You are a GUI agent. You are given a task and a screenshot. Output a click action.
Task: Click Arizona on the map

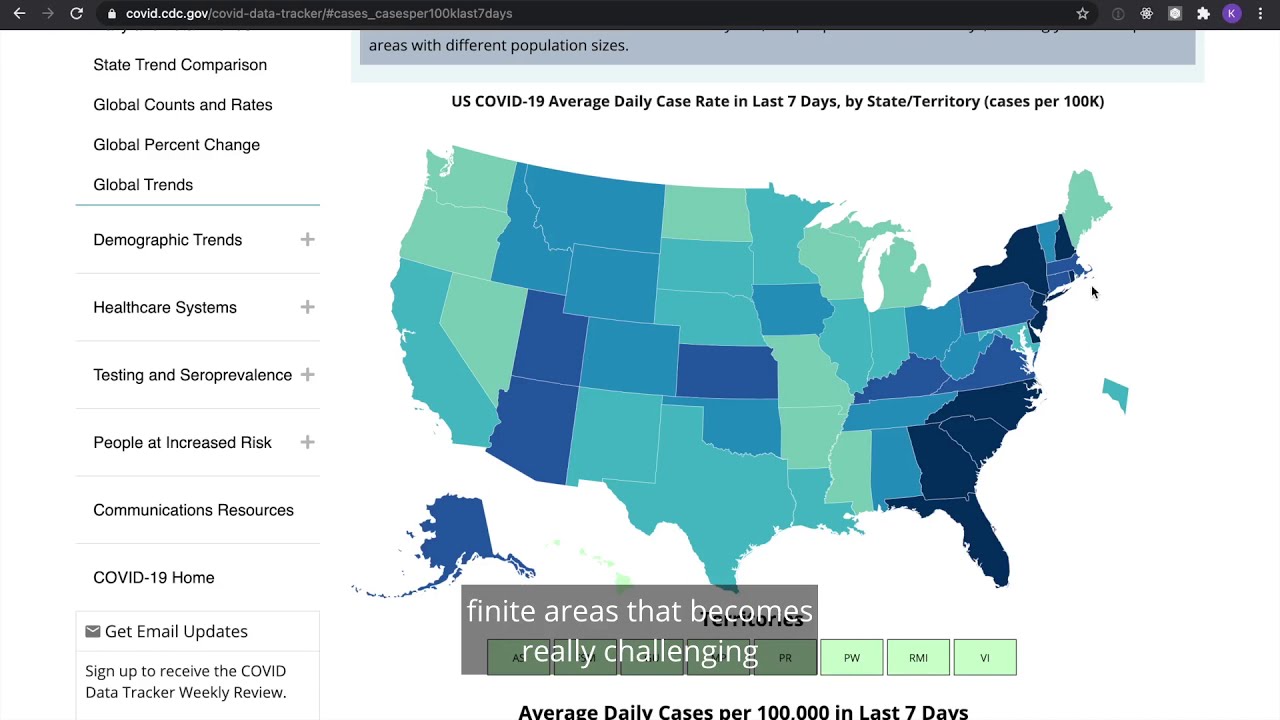click(536, 430)
